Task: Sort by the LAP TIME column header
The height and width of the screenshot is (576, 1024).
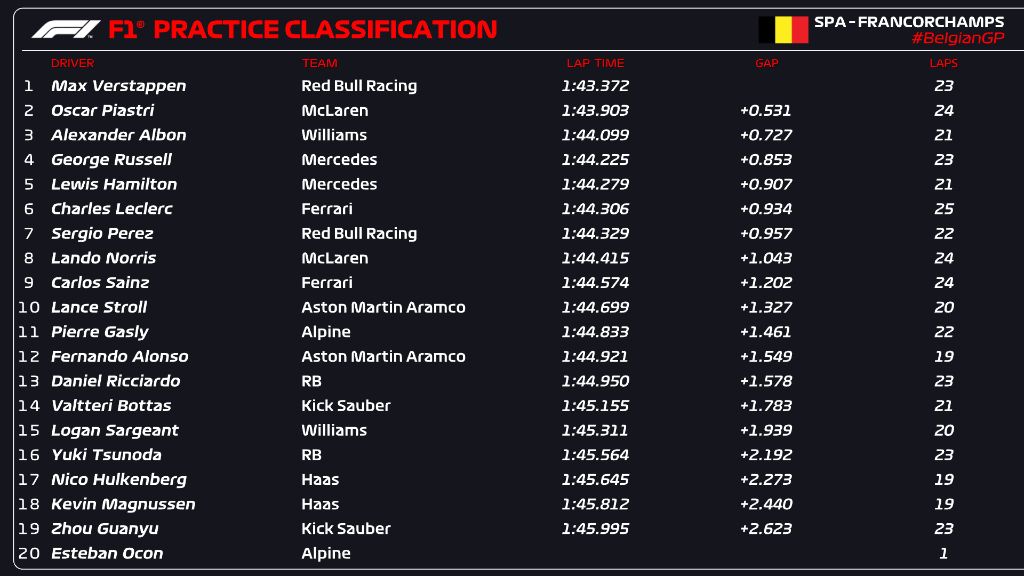Action: tap(595, 63)
